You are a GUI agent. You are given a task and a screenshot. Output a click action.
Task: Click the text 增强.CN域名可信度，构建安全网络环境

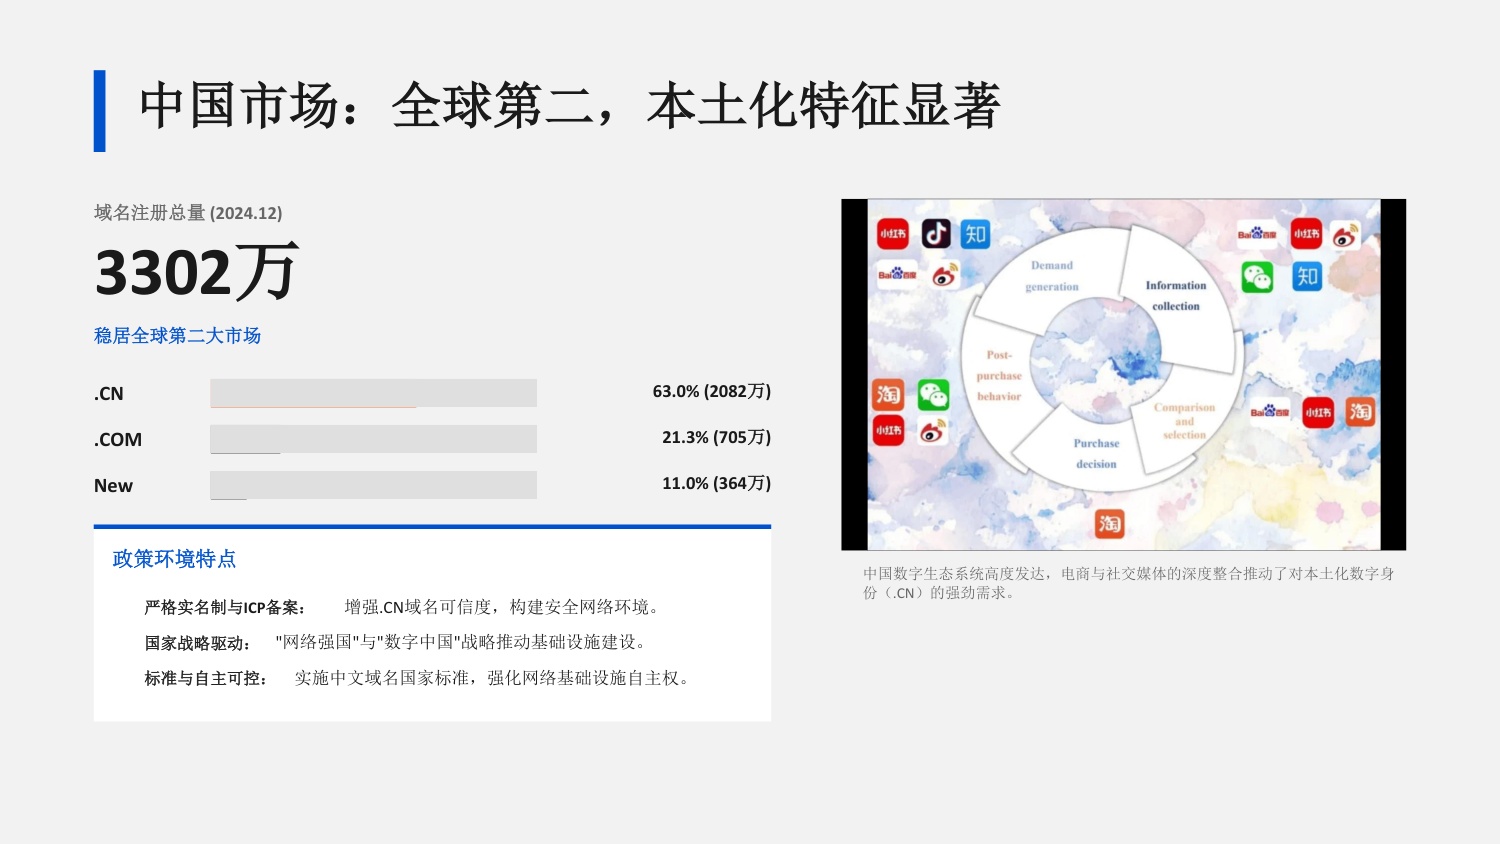(x=501, y=607)
